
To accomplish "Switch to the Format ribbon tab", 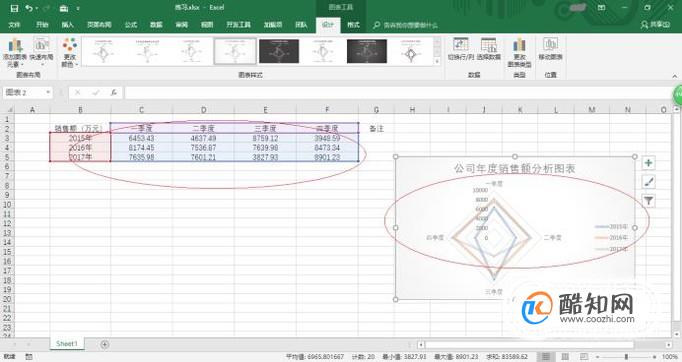I will 353,25.
